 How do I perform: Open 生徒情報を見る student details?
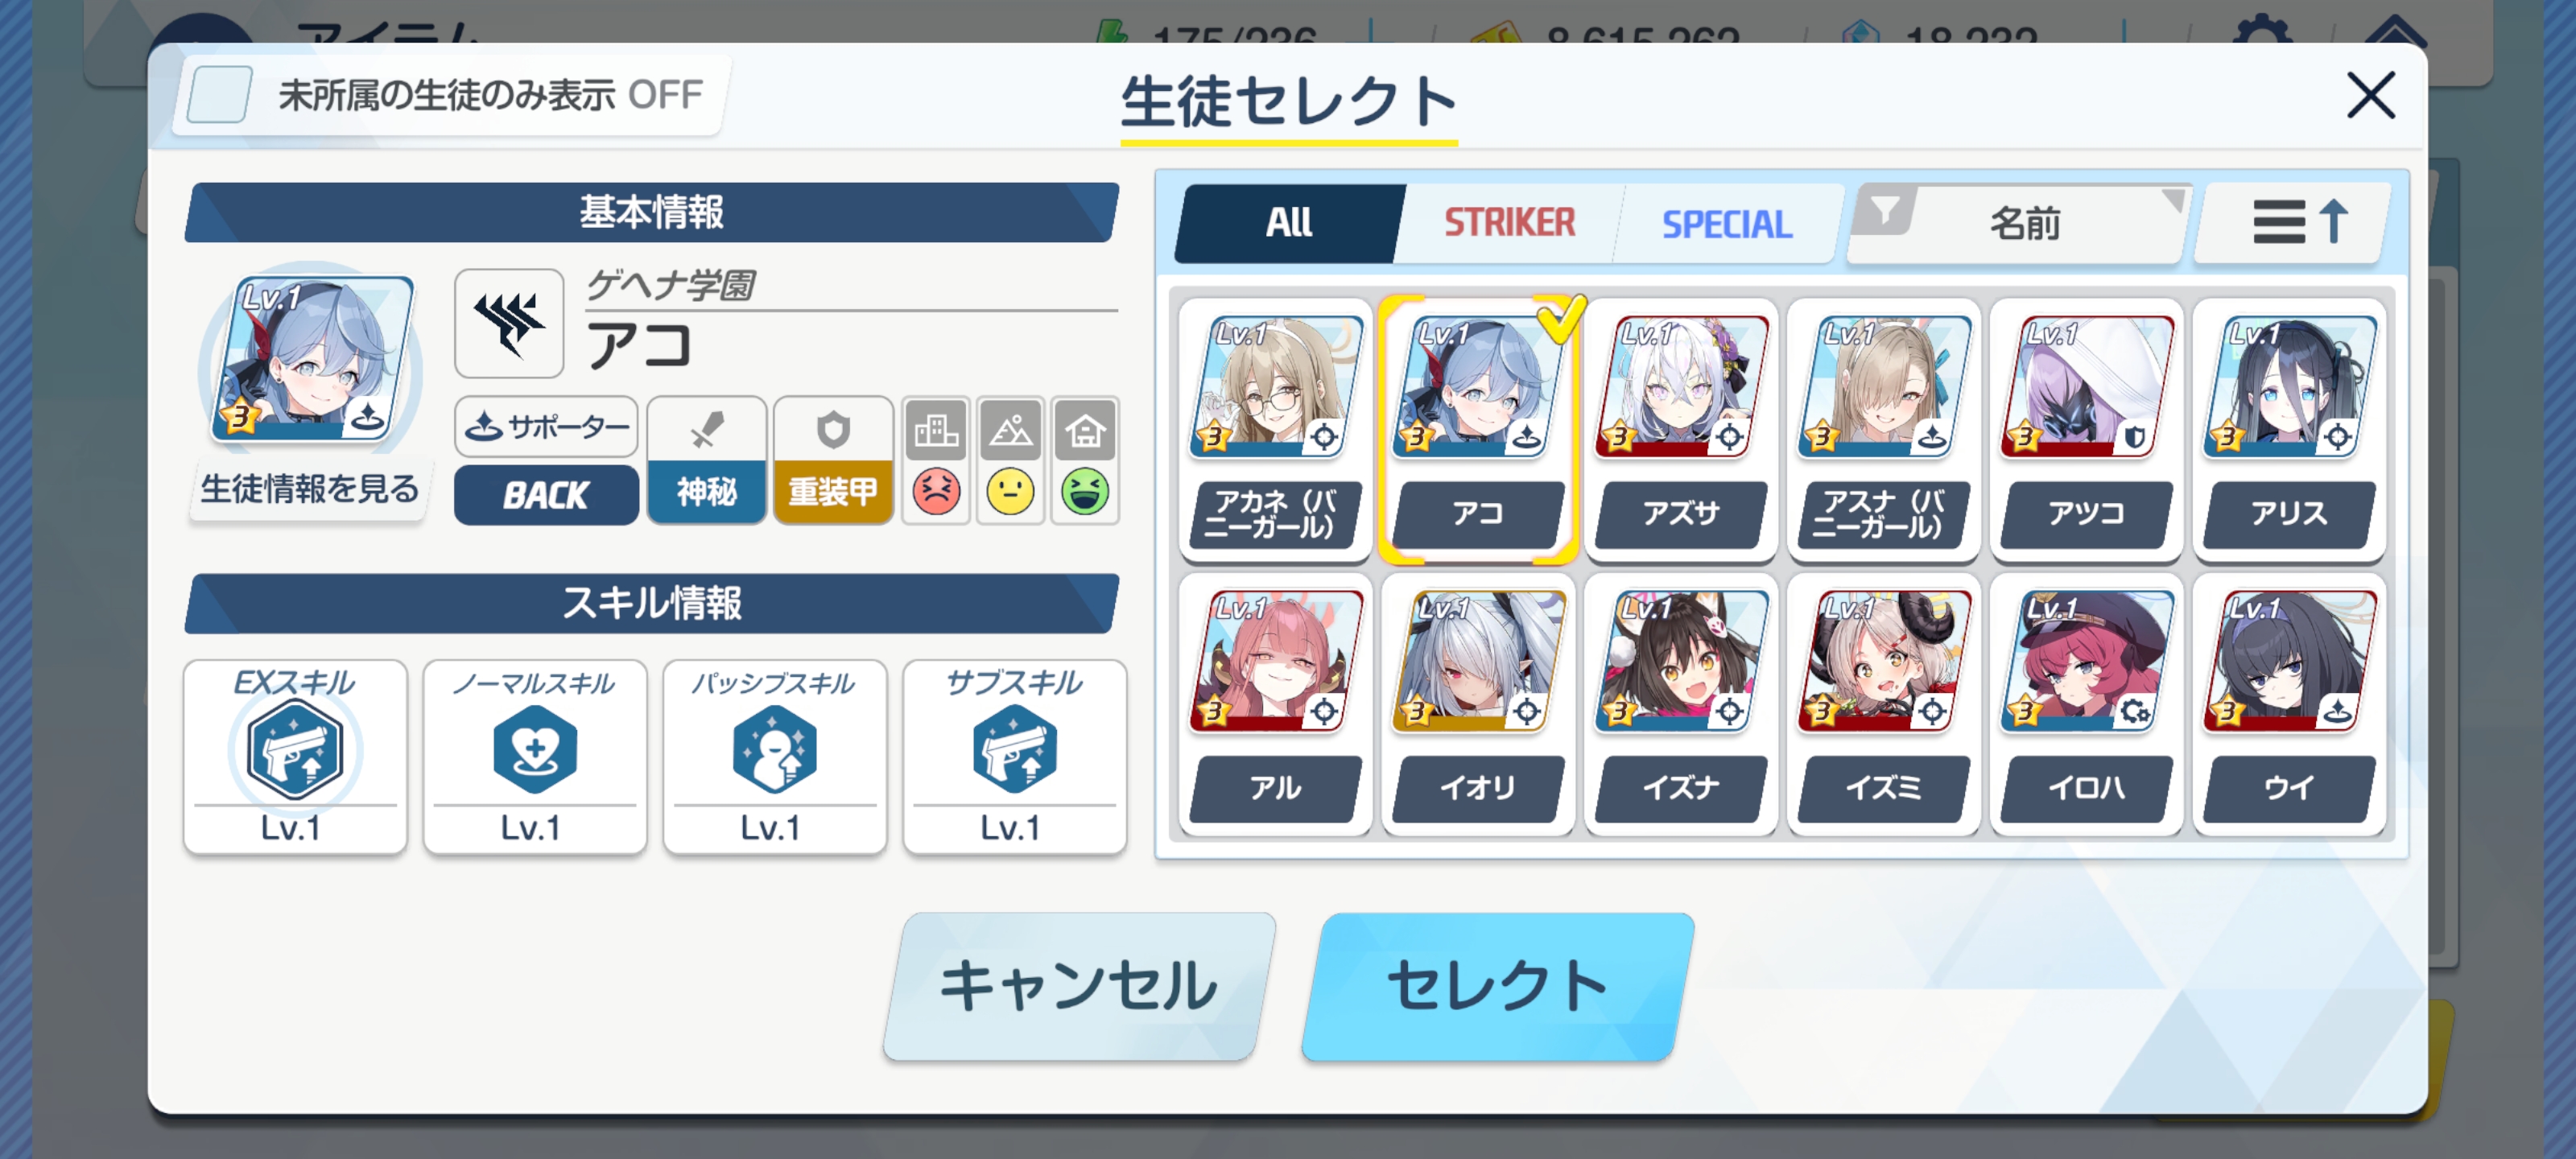(x=309, y=490)
